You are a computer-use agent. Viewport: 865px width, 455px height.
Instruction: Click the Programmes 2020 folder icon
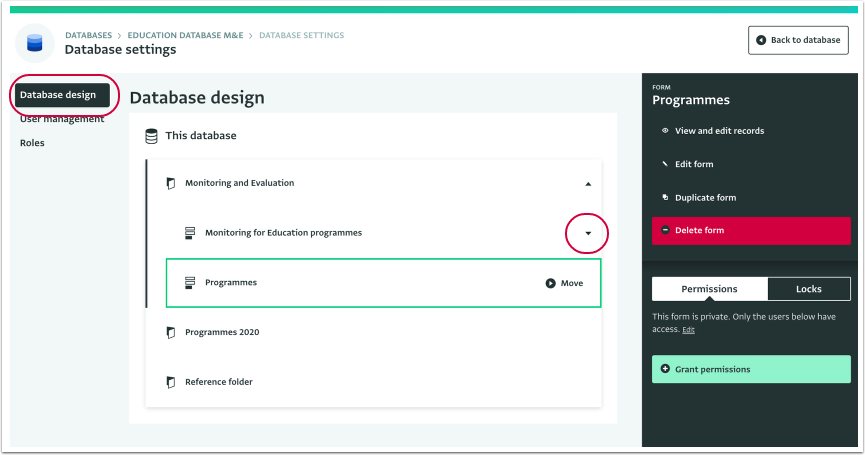point(171,333)
